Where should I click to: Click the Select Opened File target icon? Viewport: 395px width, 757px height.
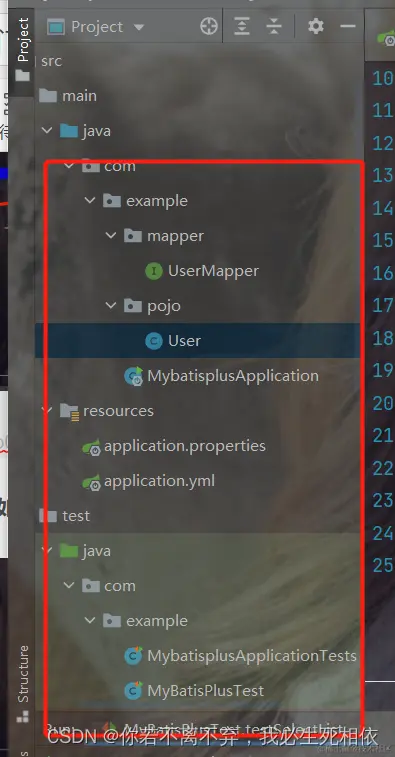point(209,27)
